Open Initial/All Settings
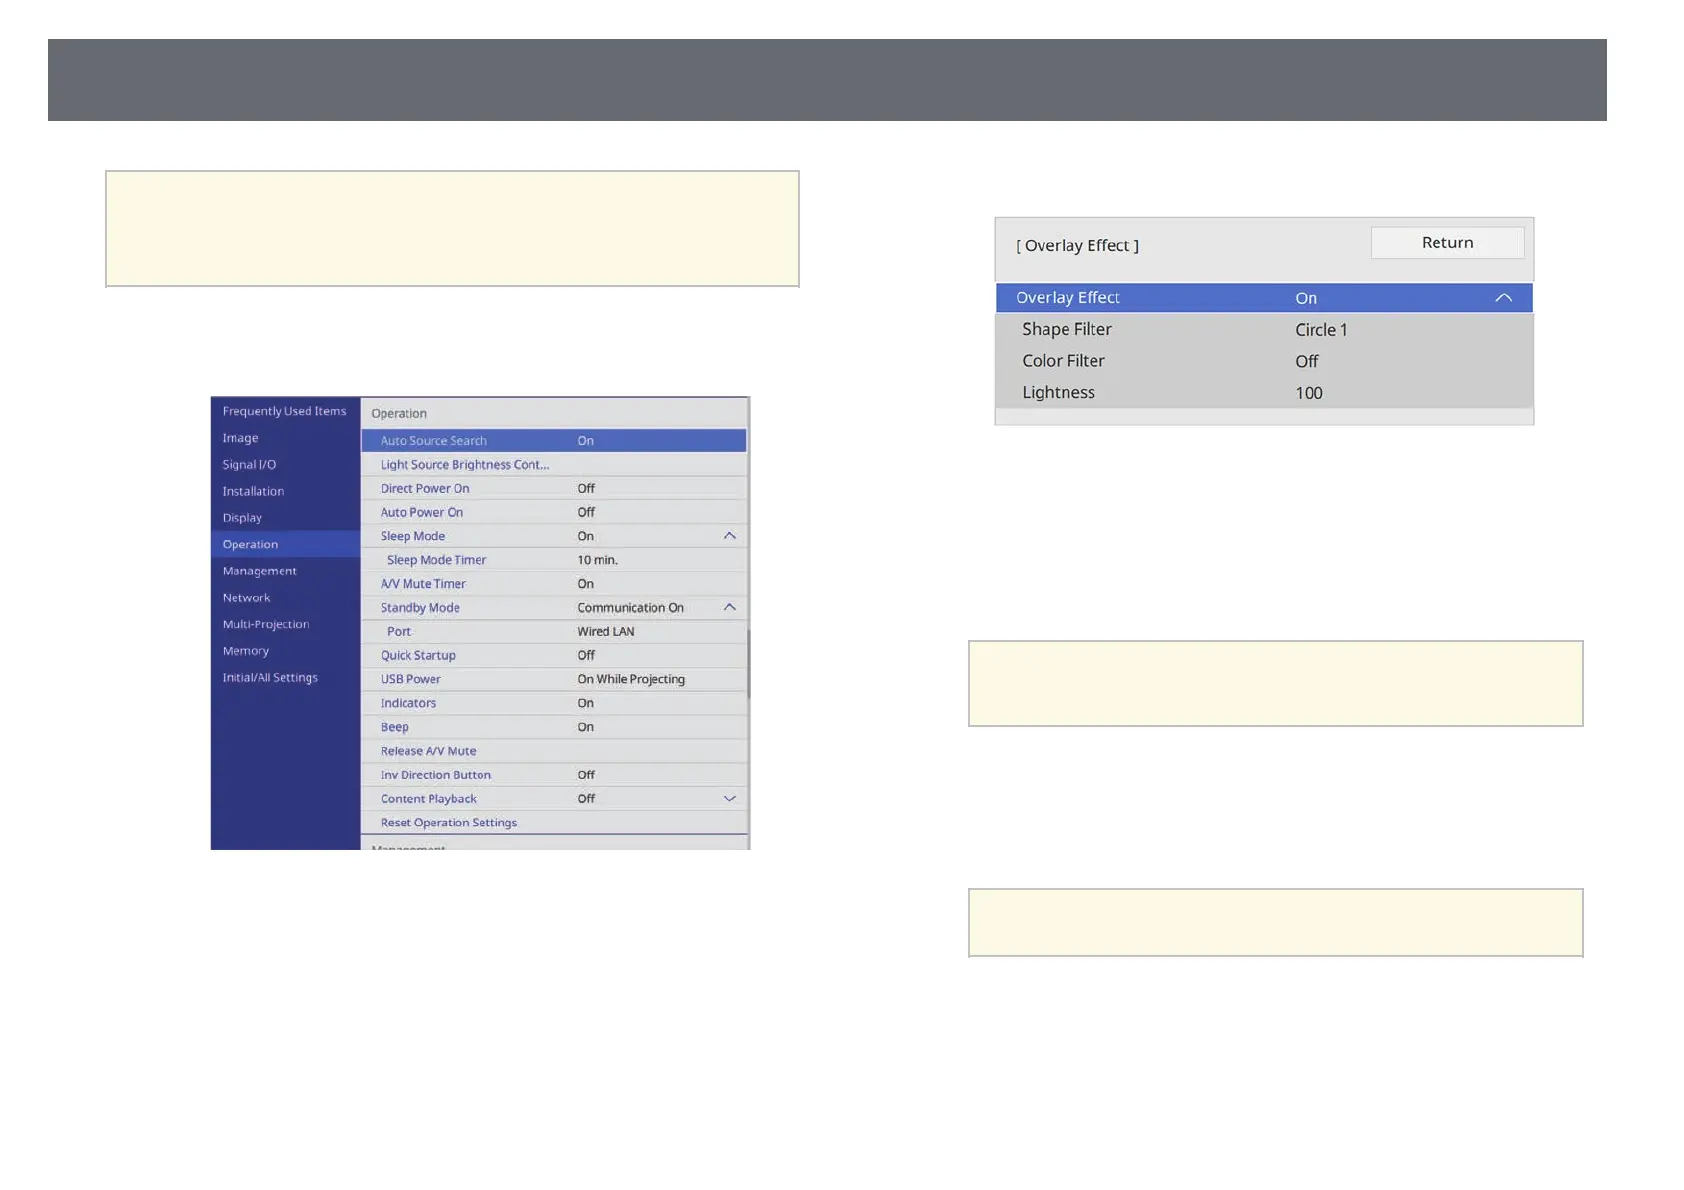This screenshot has height=1190, width=1684. pyautogui.click(x=285, y=677)
